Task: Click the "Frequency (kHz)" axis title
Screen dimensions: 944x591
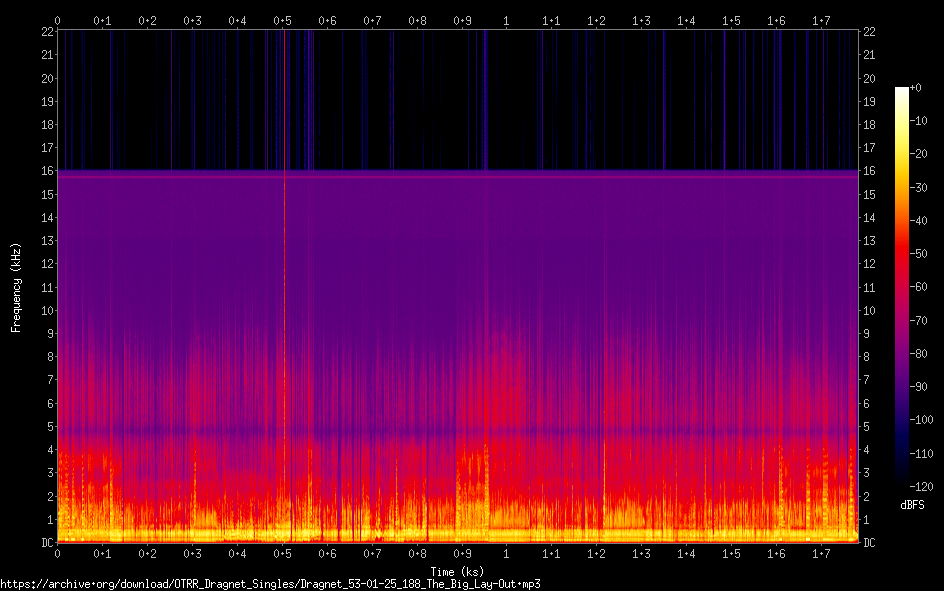Action: 16,287
